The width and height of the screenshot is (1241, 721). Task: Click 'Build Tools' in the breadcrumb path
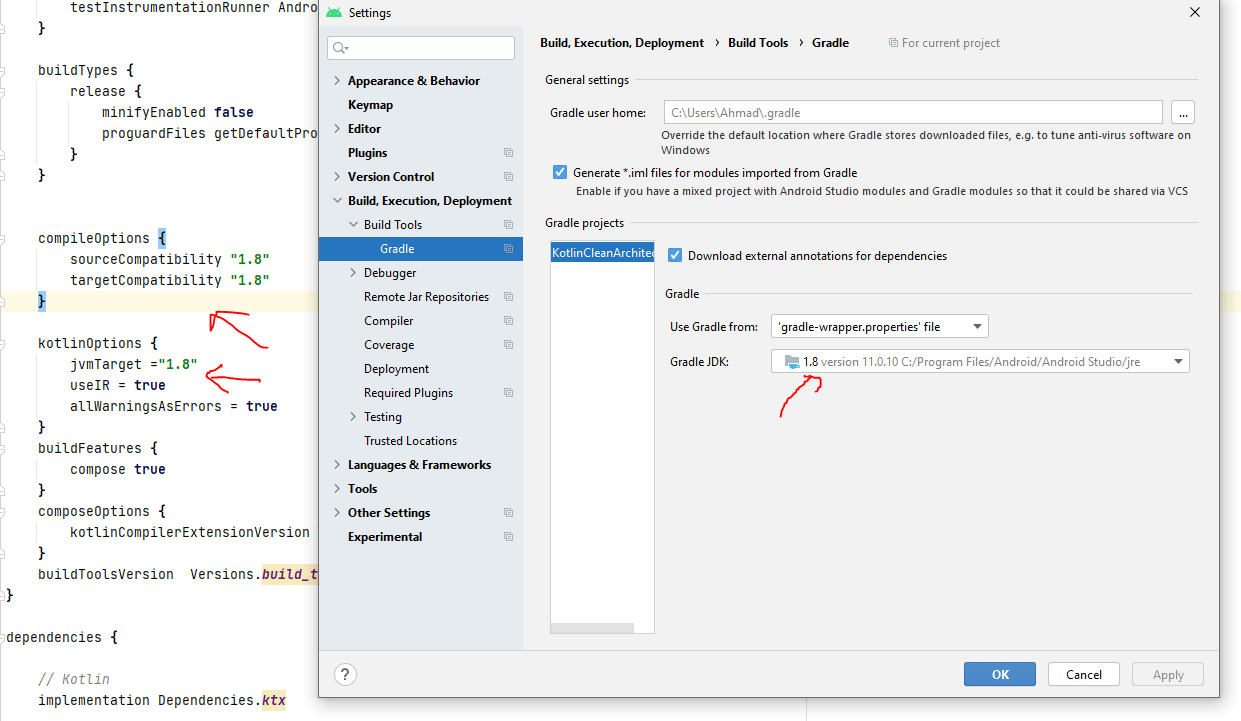coord(757,42)
